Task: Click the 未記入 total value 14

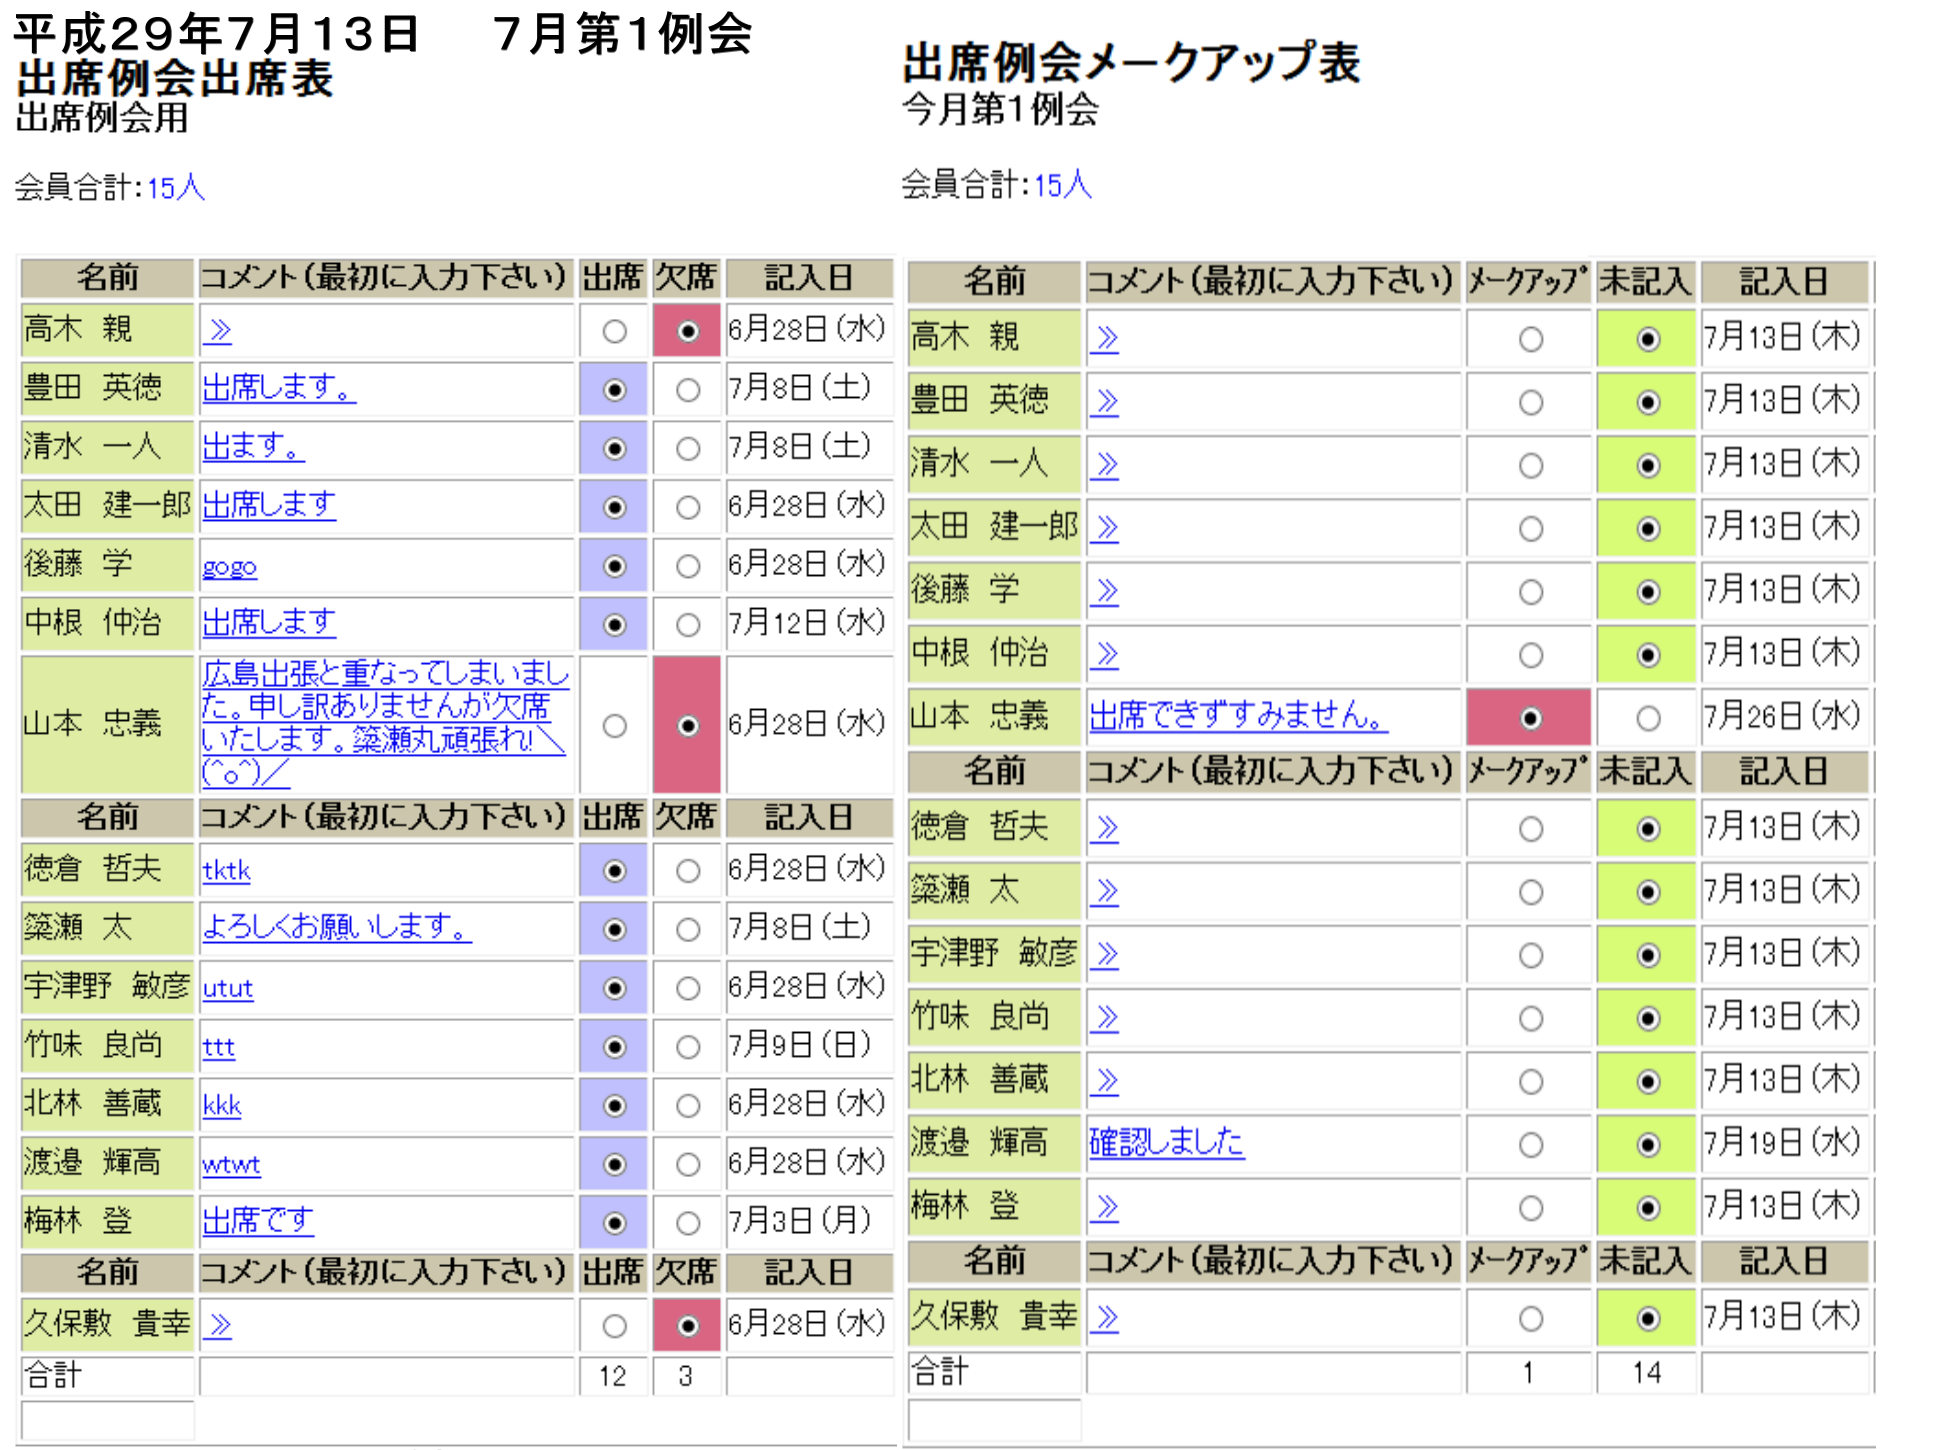Action: [x=1646, y=1373]
